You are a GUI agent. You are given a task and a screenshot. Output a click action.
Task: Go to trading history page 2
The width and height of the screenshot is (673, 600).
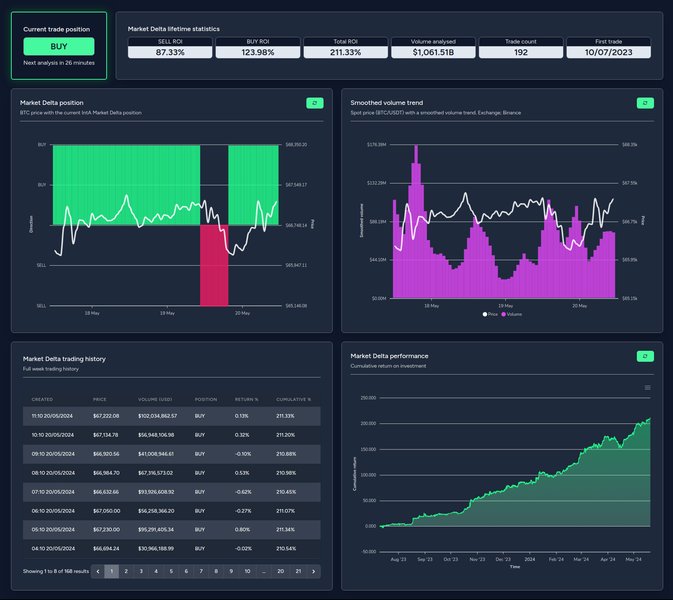coord(126,571)
